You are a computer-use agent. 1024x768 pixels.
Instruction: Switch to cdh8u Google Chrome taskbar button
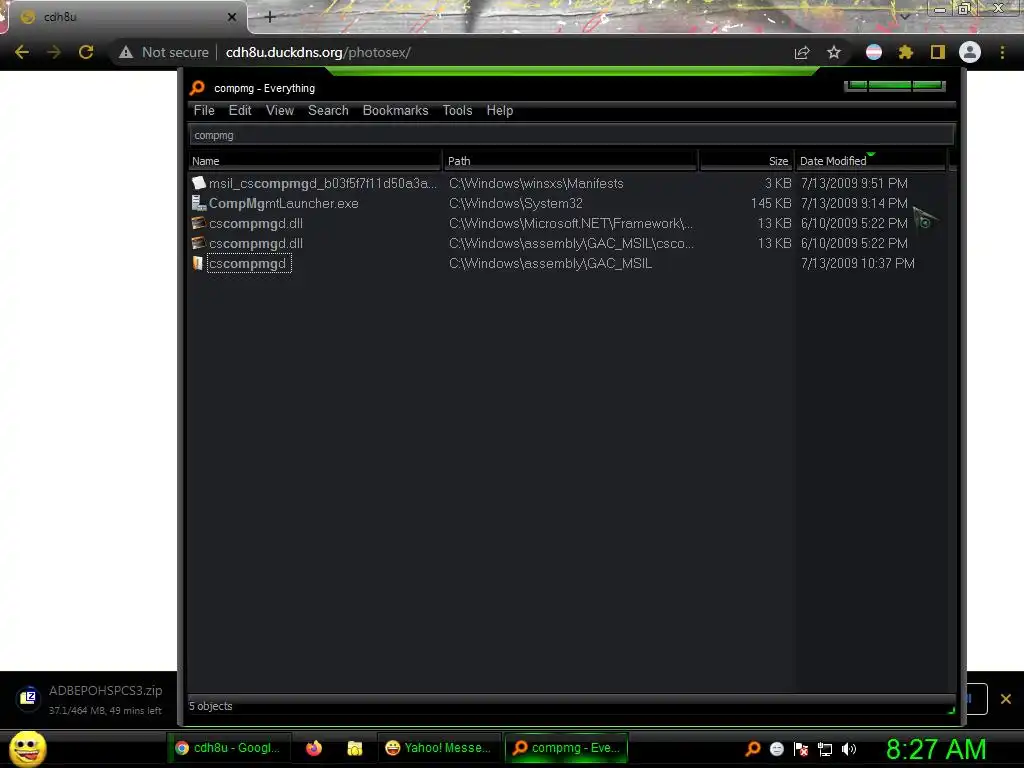point(227,748)
